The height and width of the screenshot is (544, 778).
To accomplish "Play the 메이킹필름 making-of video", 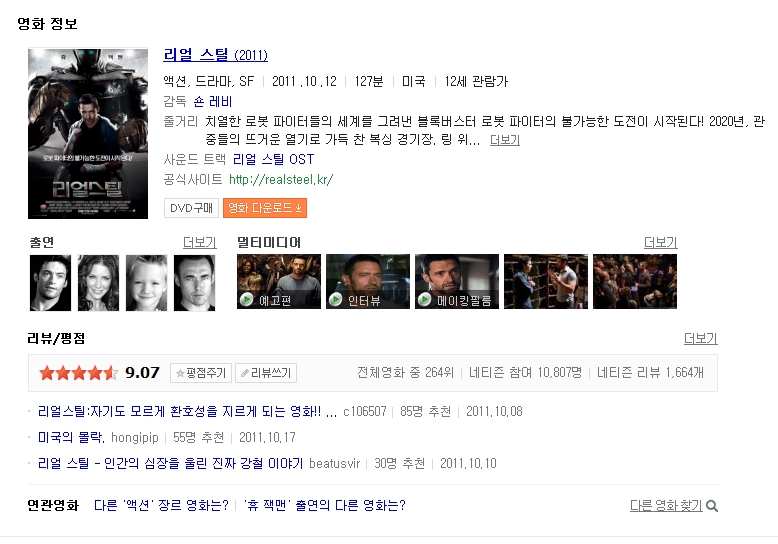I will [x=456, y=282].
